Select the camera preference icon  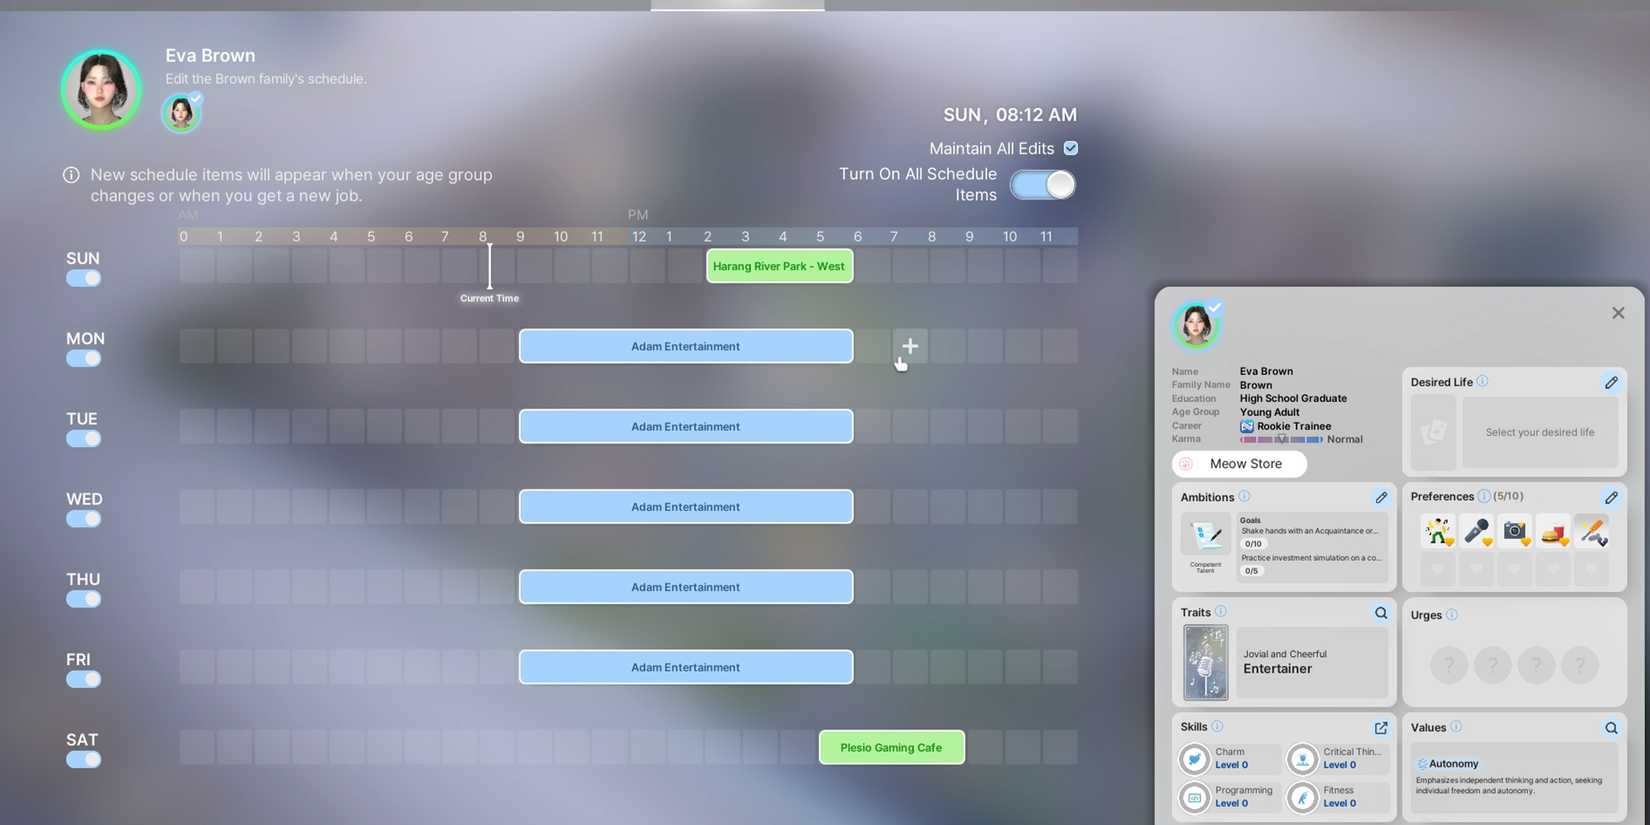click(x=1514, y=531)
